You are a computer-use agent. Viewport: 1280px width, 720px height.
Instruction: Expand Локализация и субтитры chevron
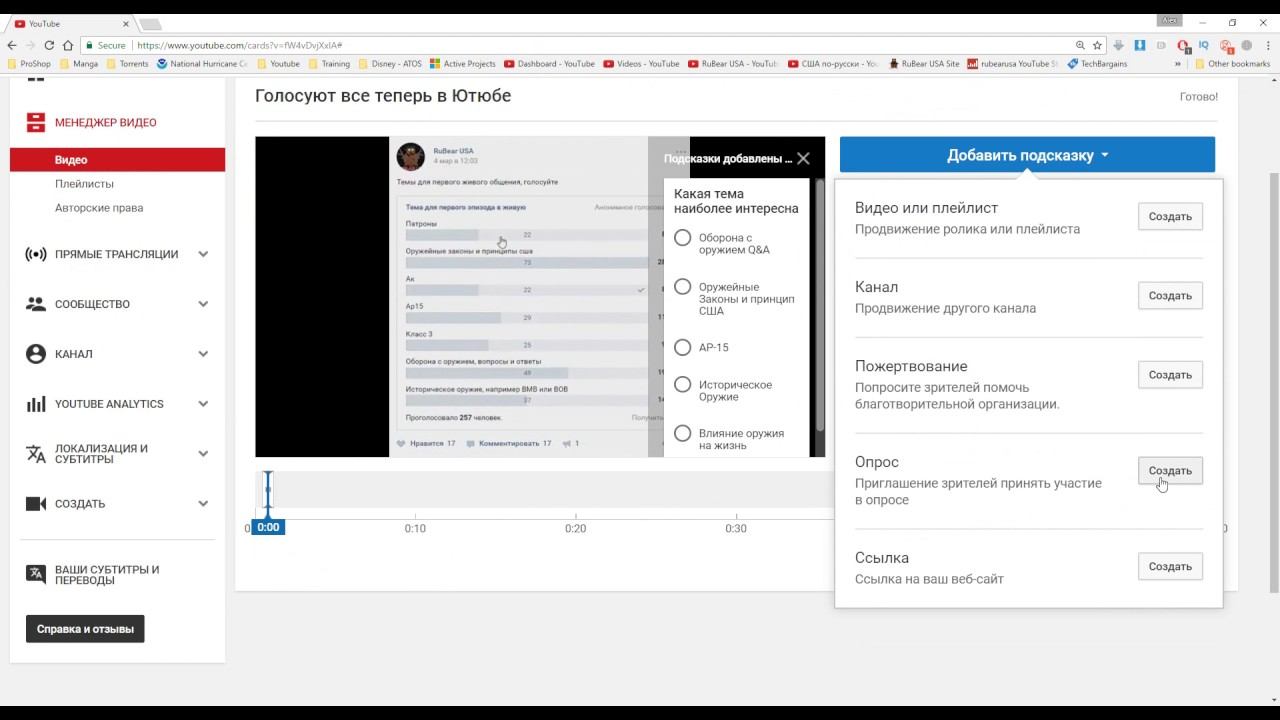(203, 454)
